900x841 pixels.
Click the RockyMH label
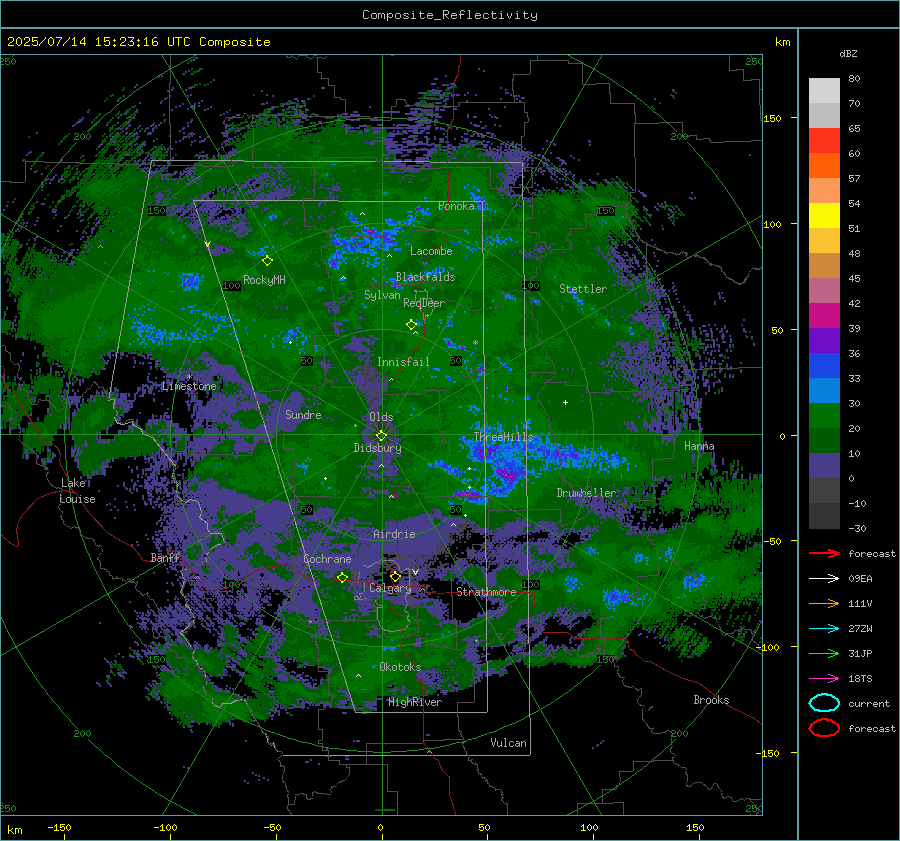tap(264, 280)
